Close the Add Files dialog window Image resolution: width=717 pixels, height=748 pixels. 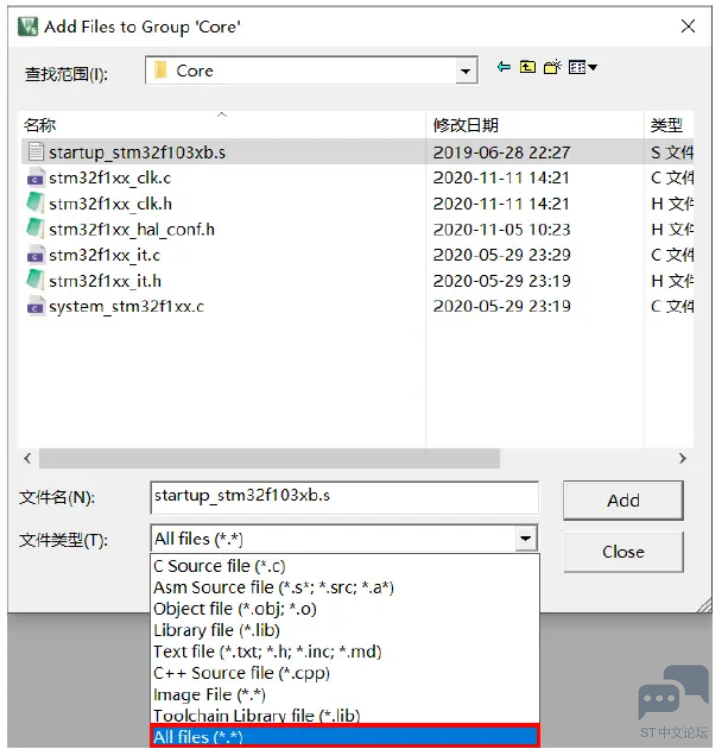(687, 26)
